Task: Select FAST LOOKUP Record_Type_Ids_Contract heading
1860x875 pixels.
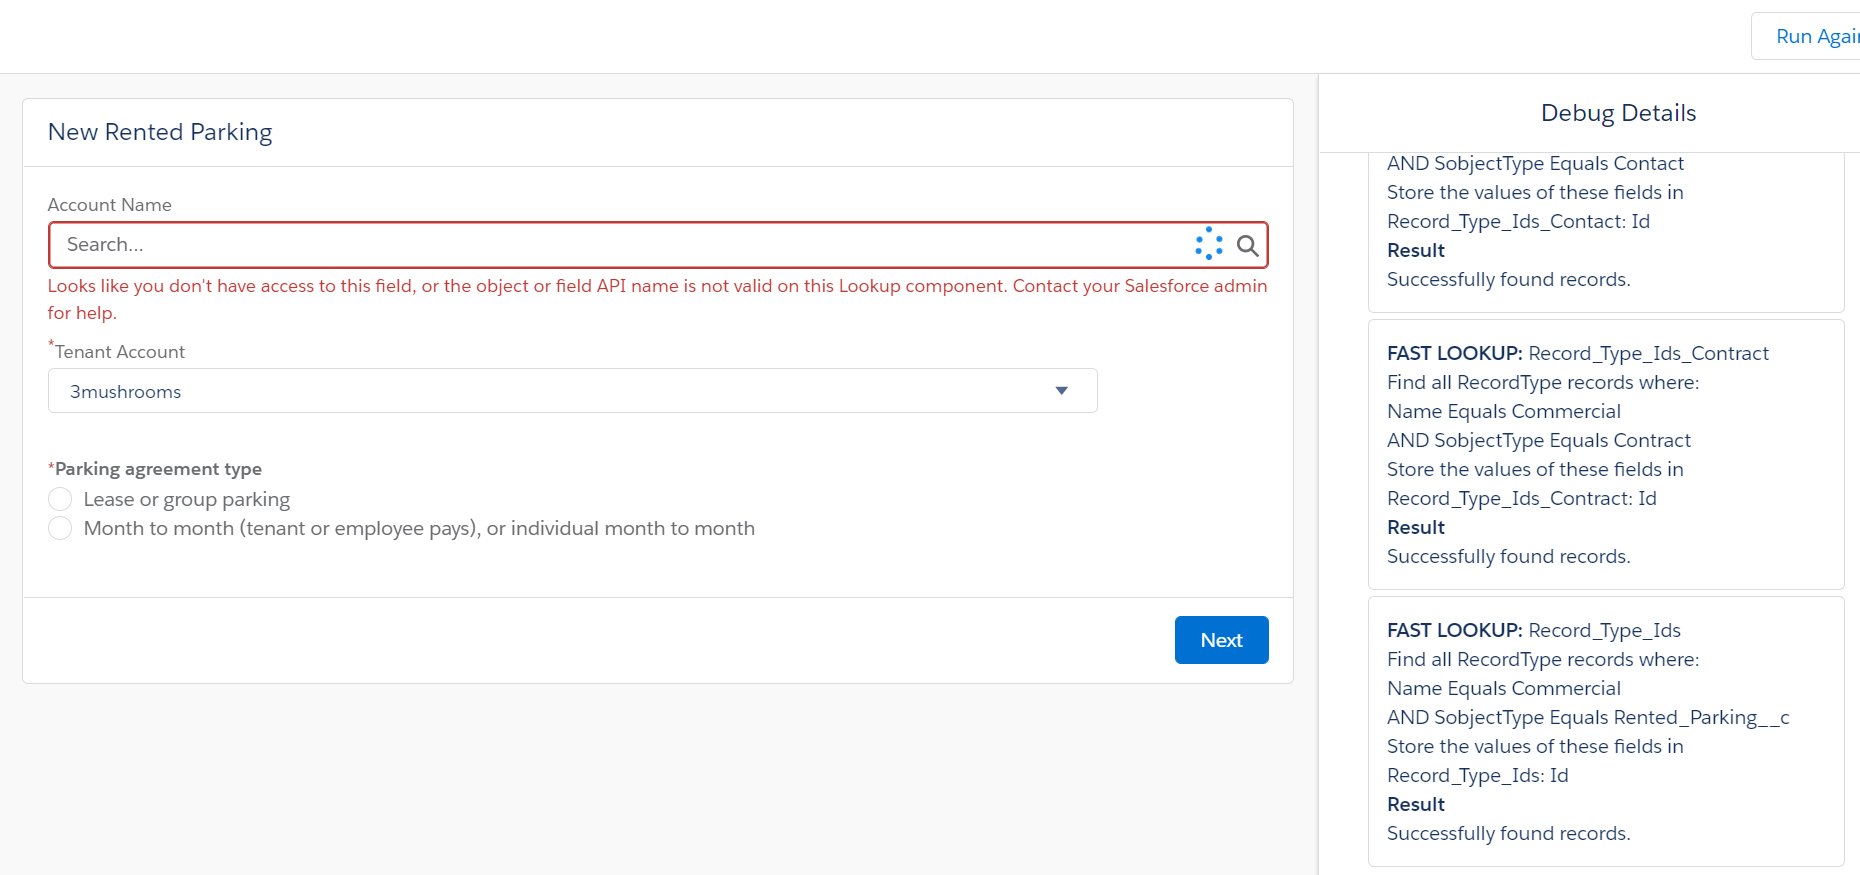Action: pos(1577,353)
